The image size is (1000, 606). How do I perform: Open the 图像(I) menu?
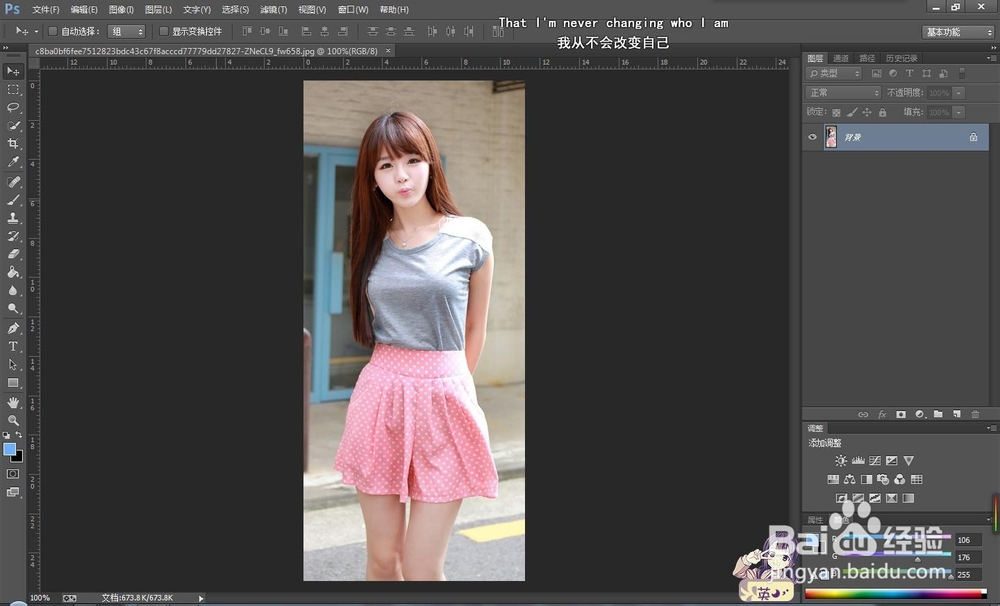coord(121,10)
